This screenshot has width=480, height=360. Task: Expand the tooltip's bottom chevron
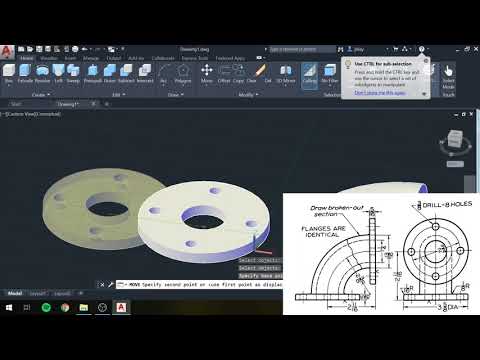point(424,94)
